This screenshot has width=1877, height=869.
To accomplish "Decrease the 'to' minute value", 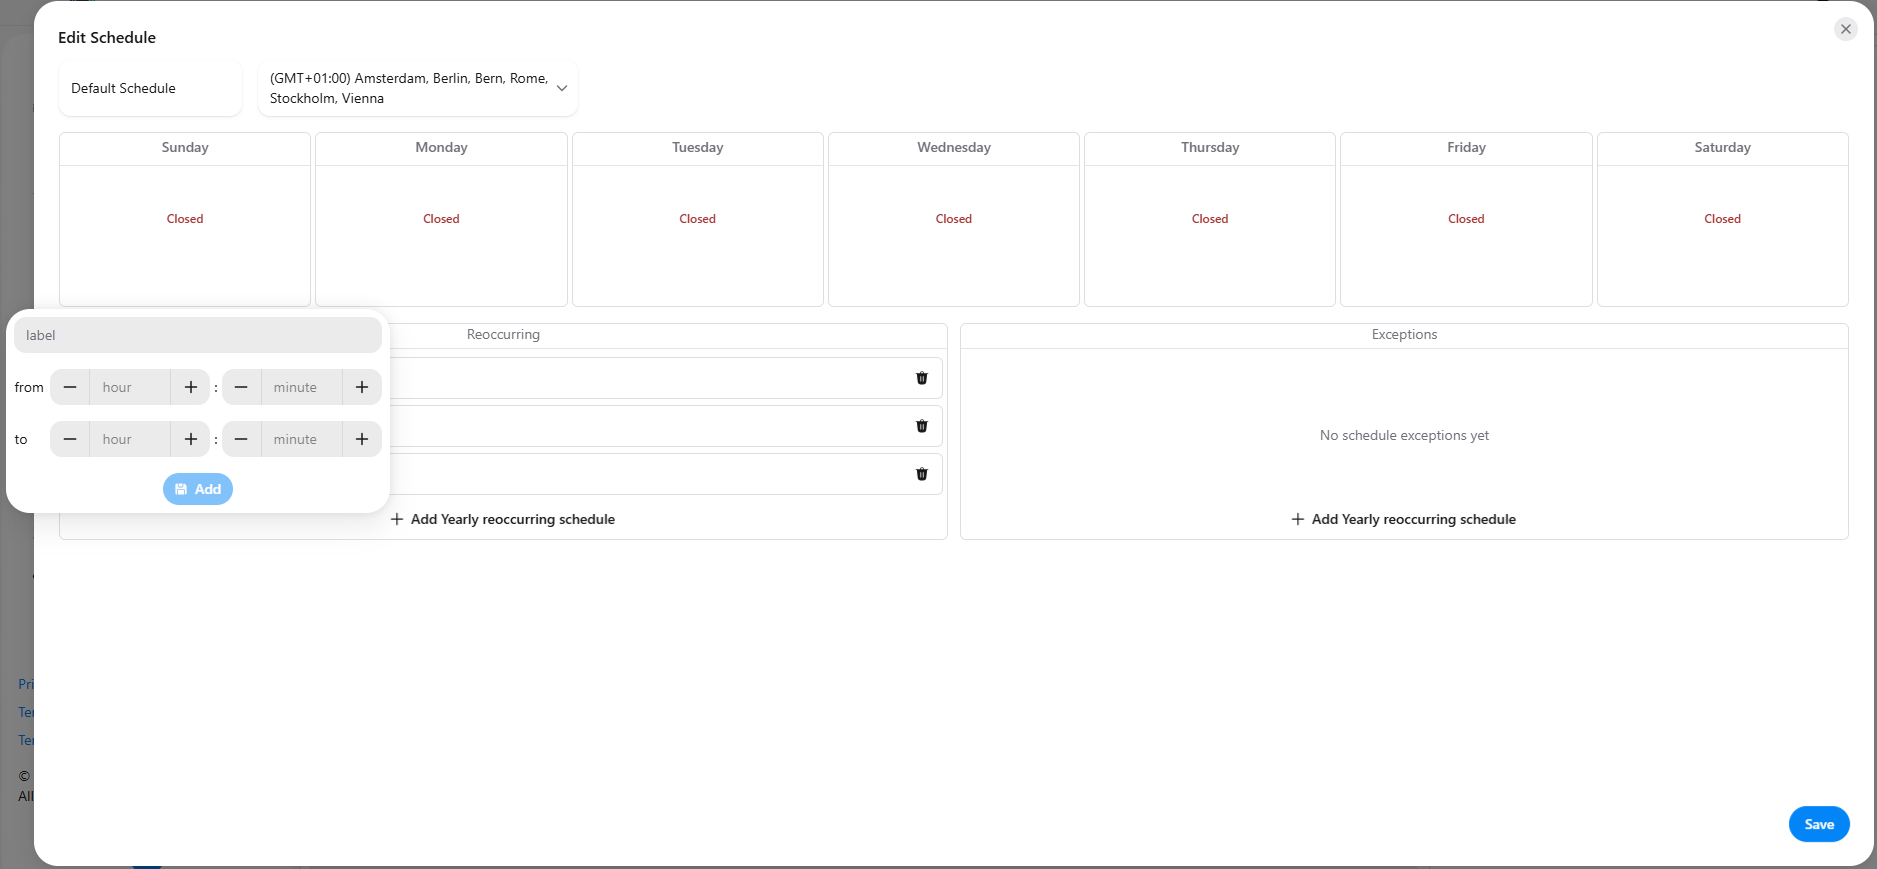I will click(241, 439).
